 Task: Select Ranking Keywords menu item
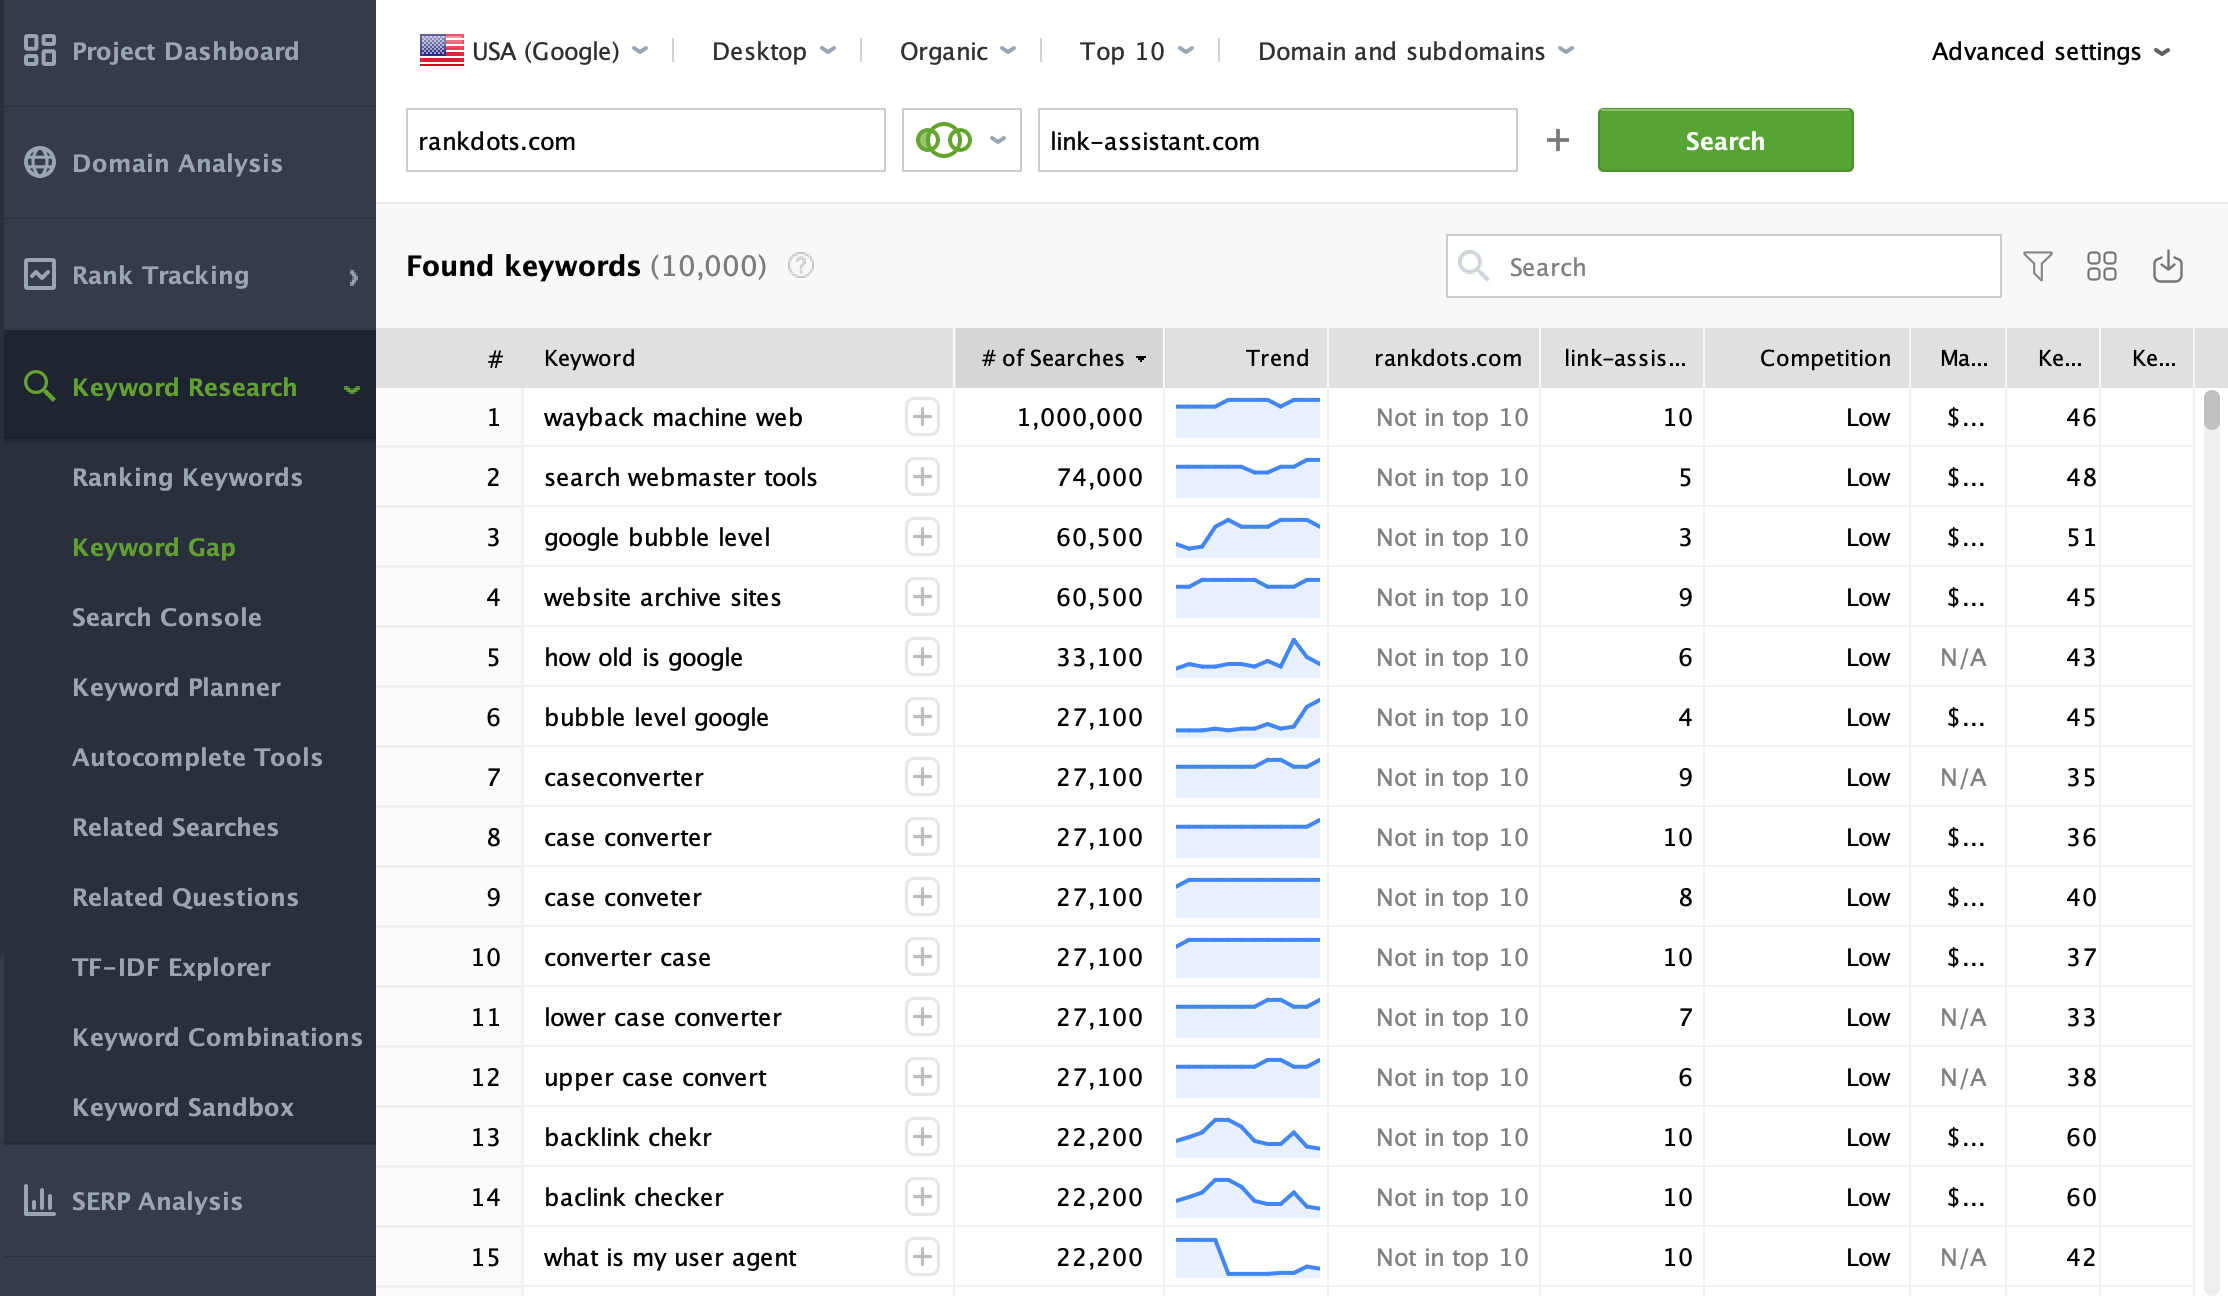[x=187, y=477]
